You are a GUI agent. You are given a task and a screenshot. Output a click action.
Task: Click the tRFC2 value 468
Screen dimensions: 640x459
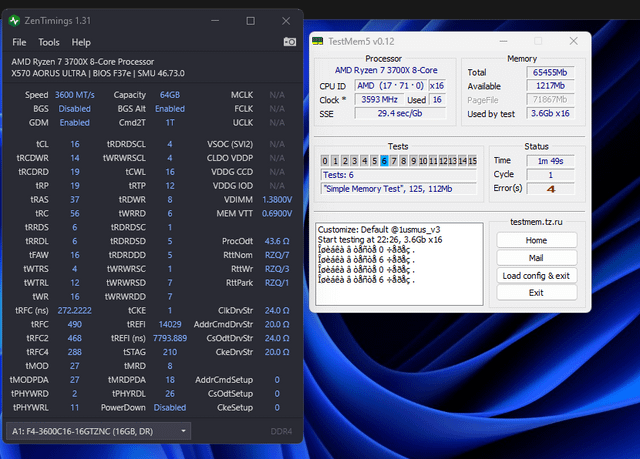click(75, 339)
